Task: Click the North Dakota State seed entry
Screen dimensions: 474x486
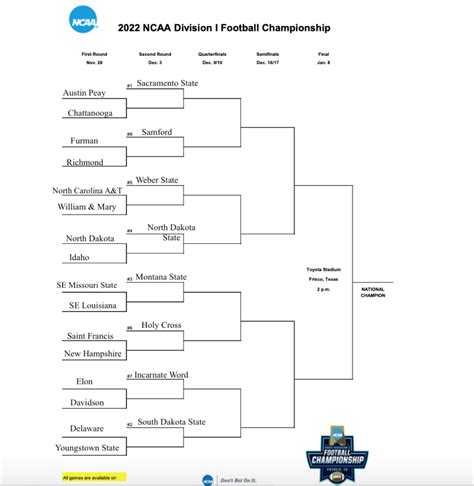Action: coord(171,232)
